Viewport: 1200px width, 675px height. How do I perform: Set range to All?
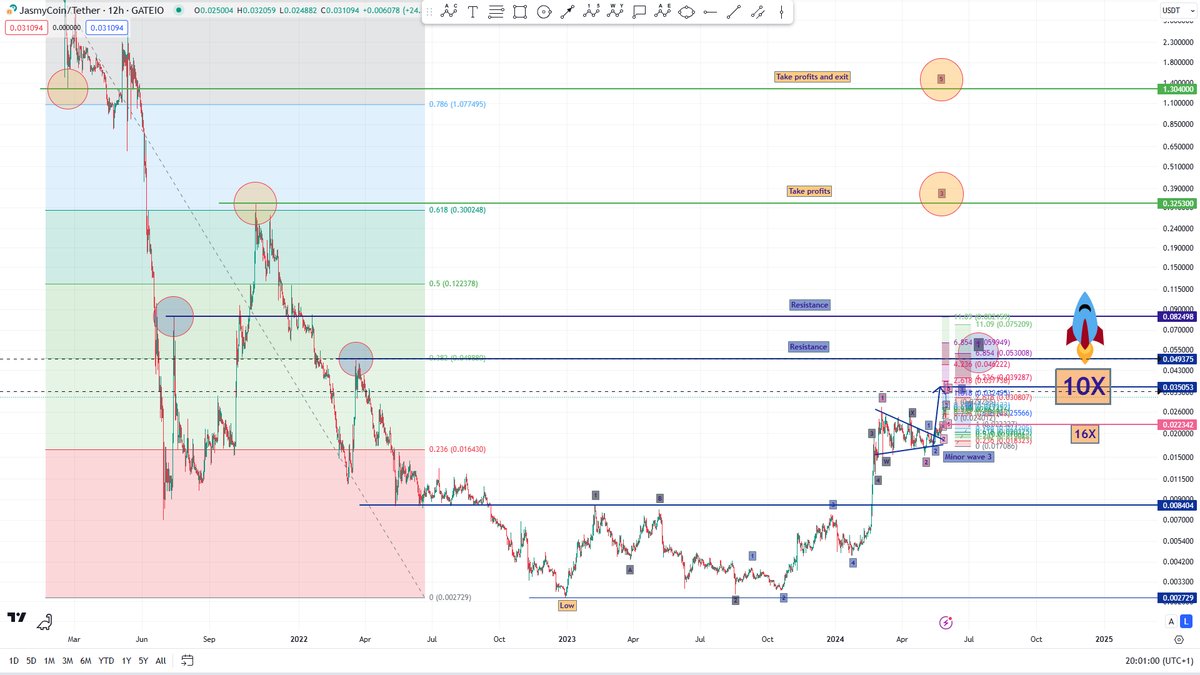(161, 661)
